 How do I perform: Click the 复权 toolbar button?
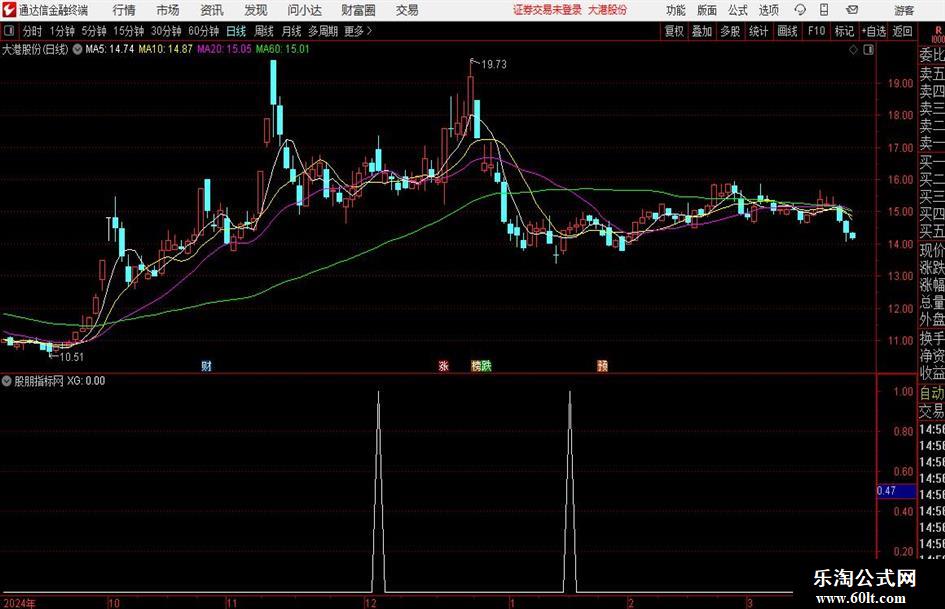(674, 31)
